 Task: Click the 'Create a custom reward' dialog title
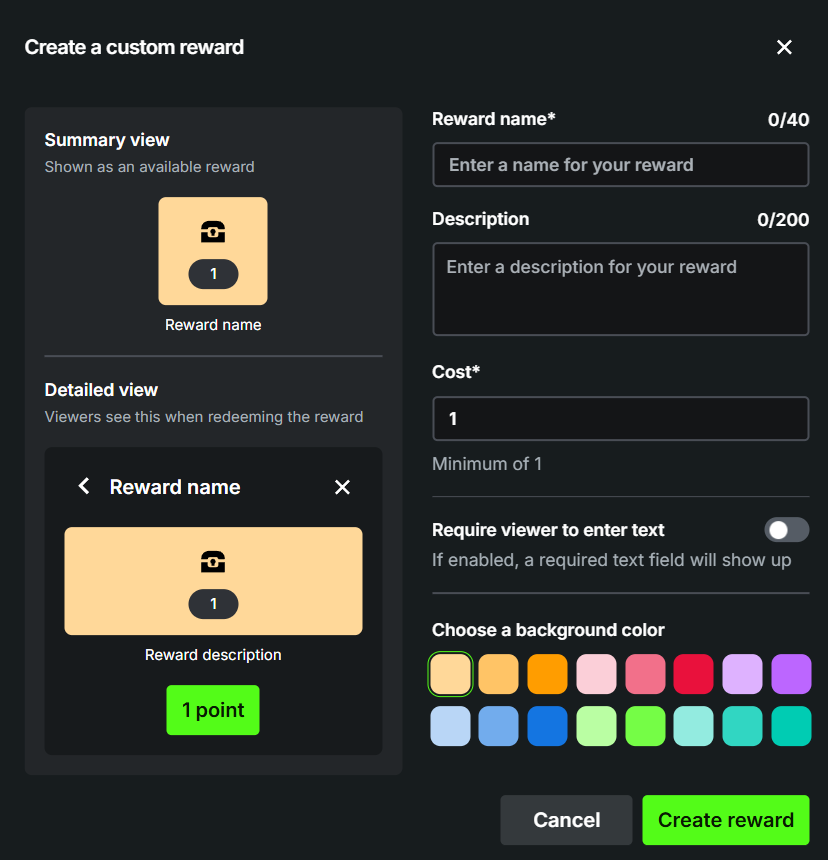click(134, 47)
